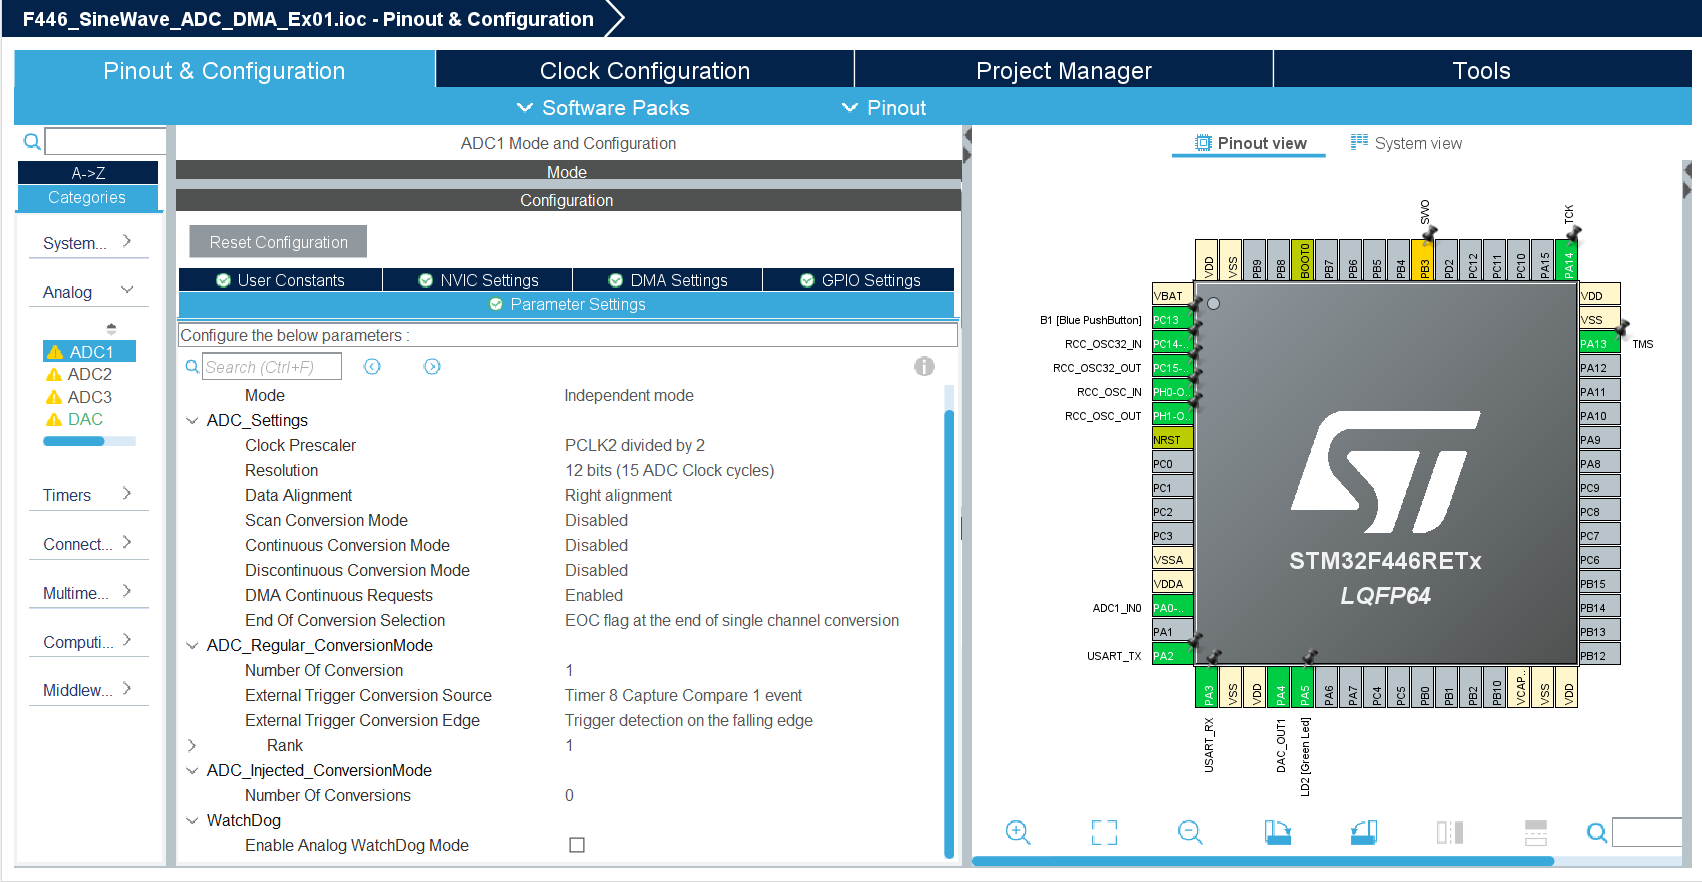
Task: Open the DMA Settings tab
Action: click(x=668, y=280)
